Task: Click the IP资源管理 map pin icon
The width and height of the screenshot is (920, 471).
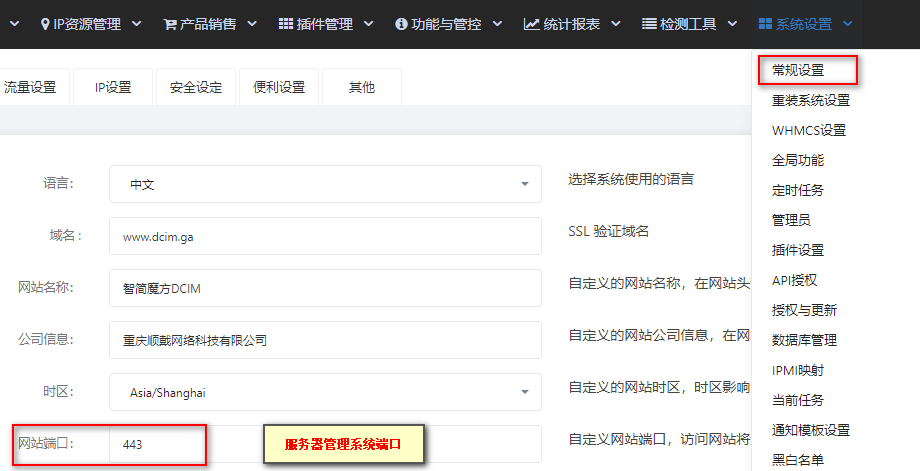Action: (45, 24)
